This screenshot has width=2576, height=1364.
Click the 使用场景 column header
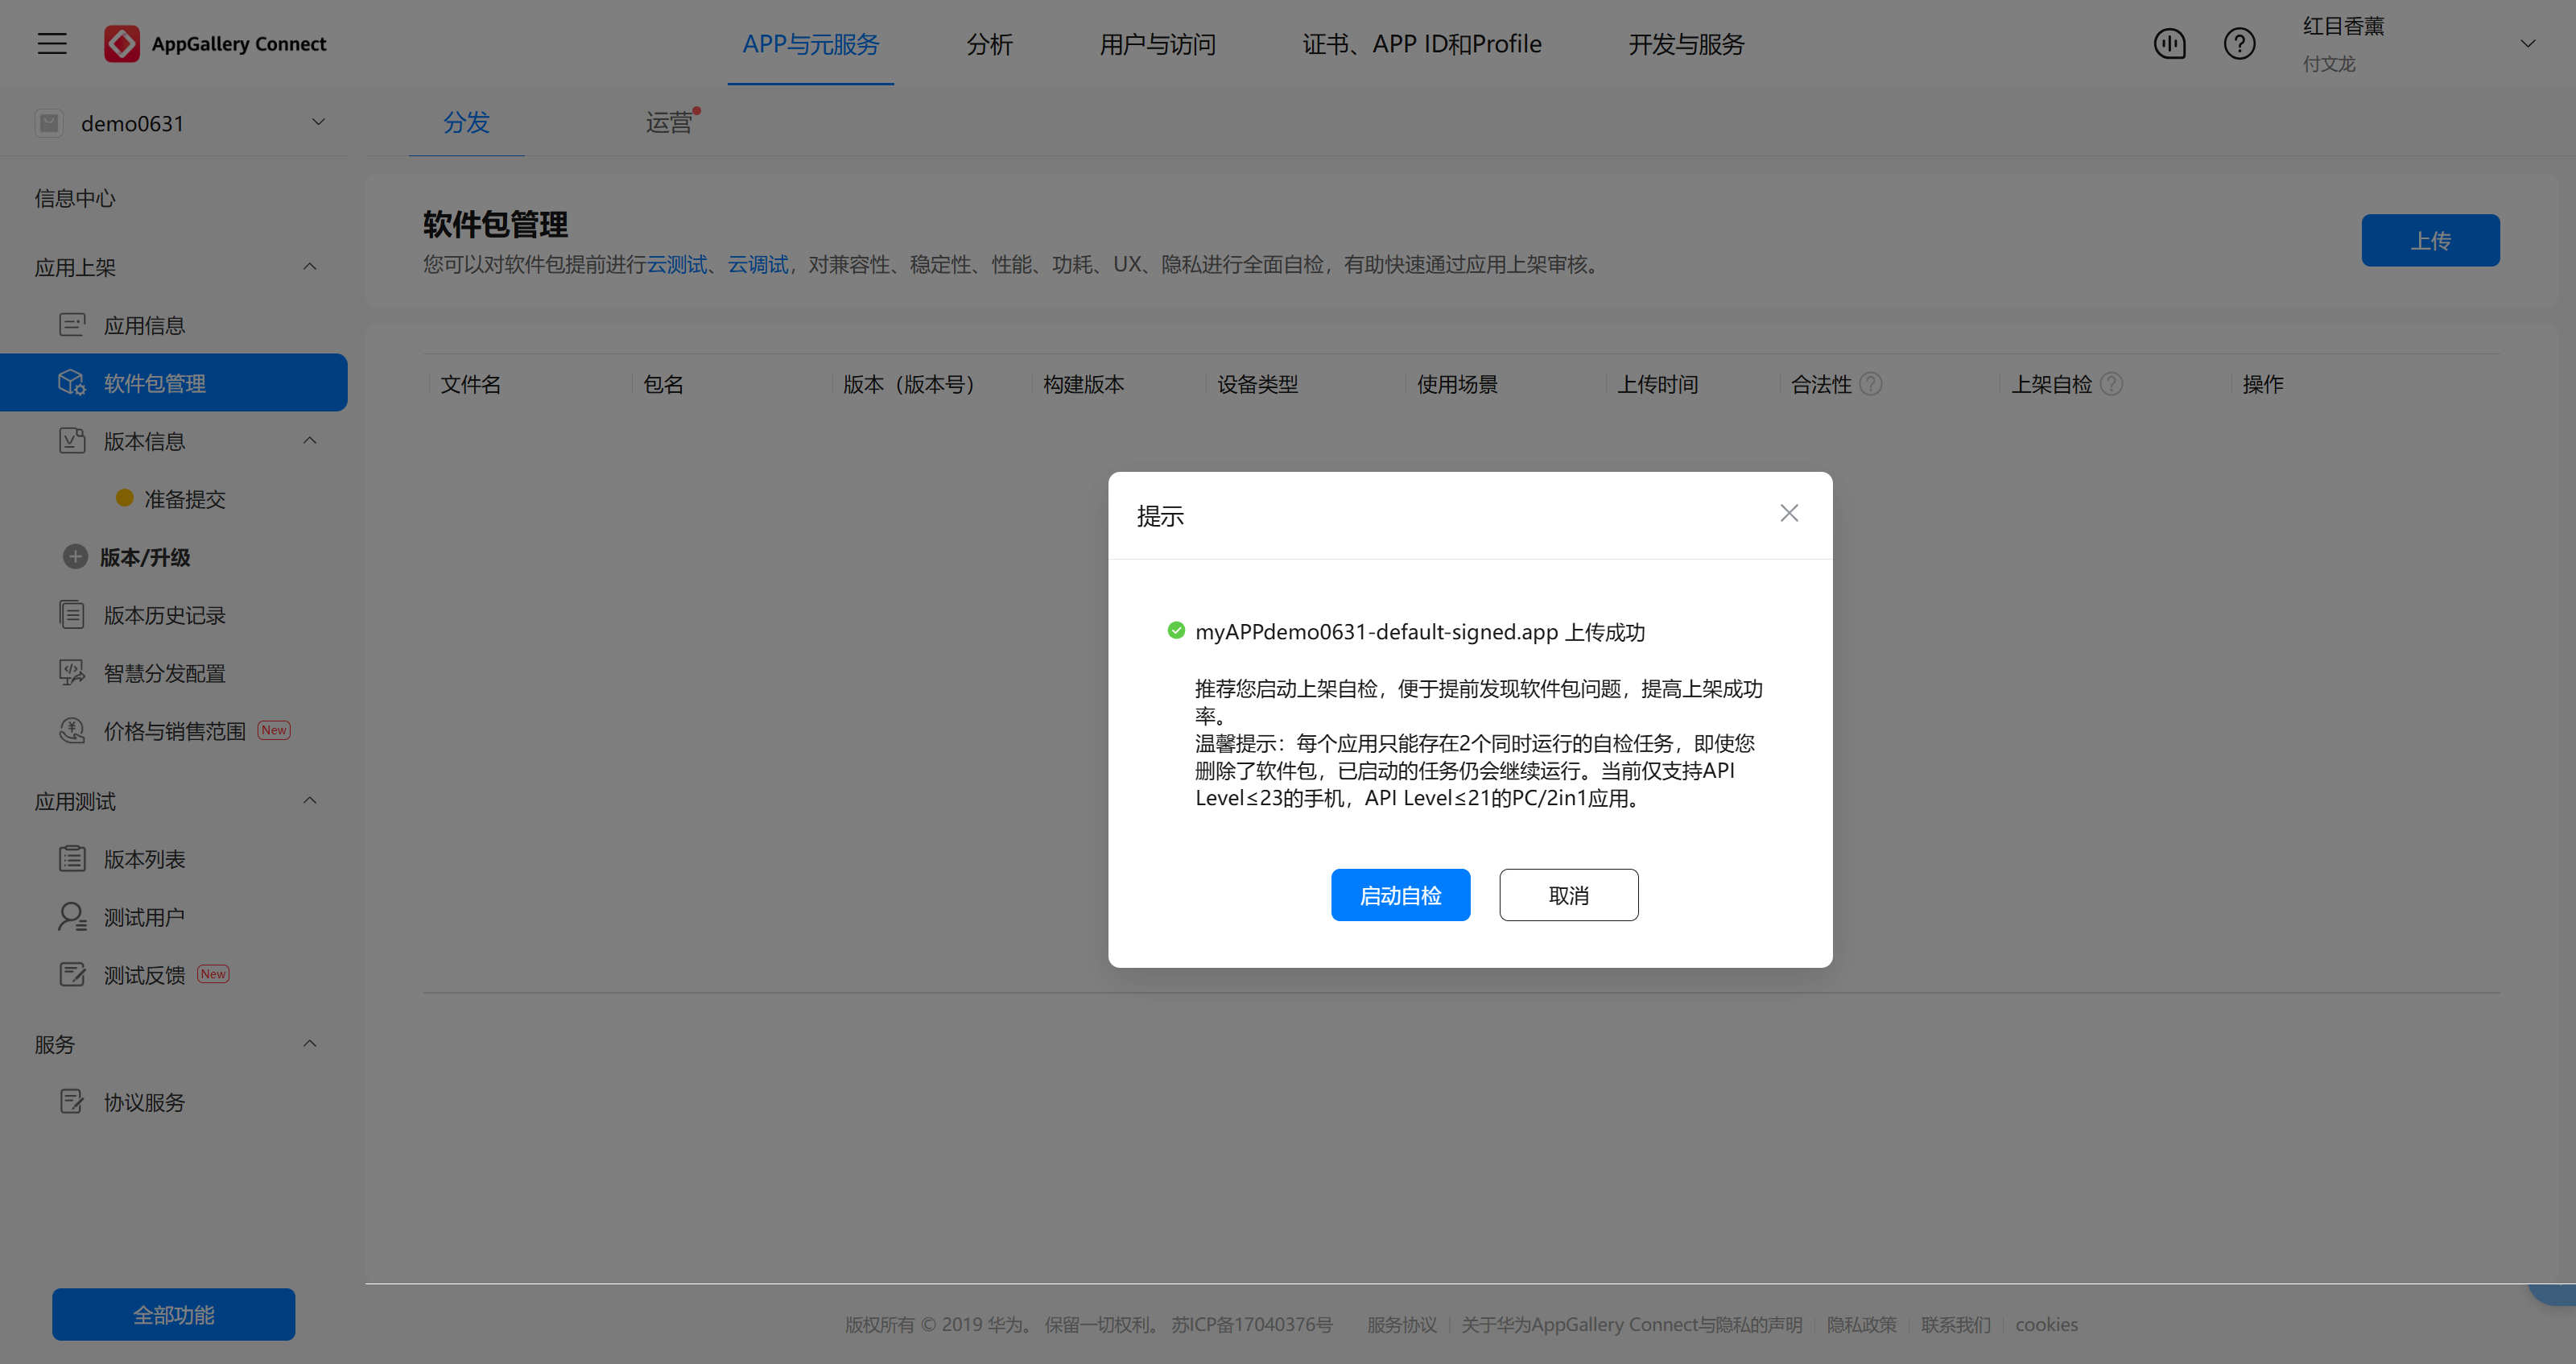coord(1457,384)
